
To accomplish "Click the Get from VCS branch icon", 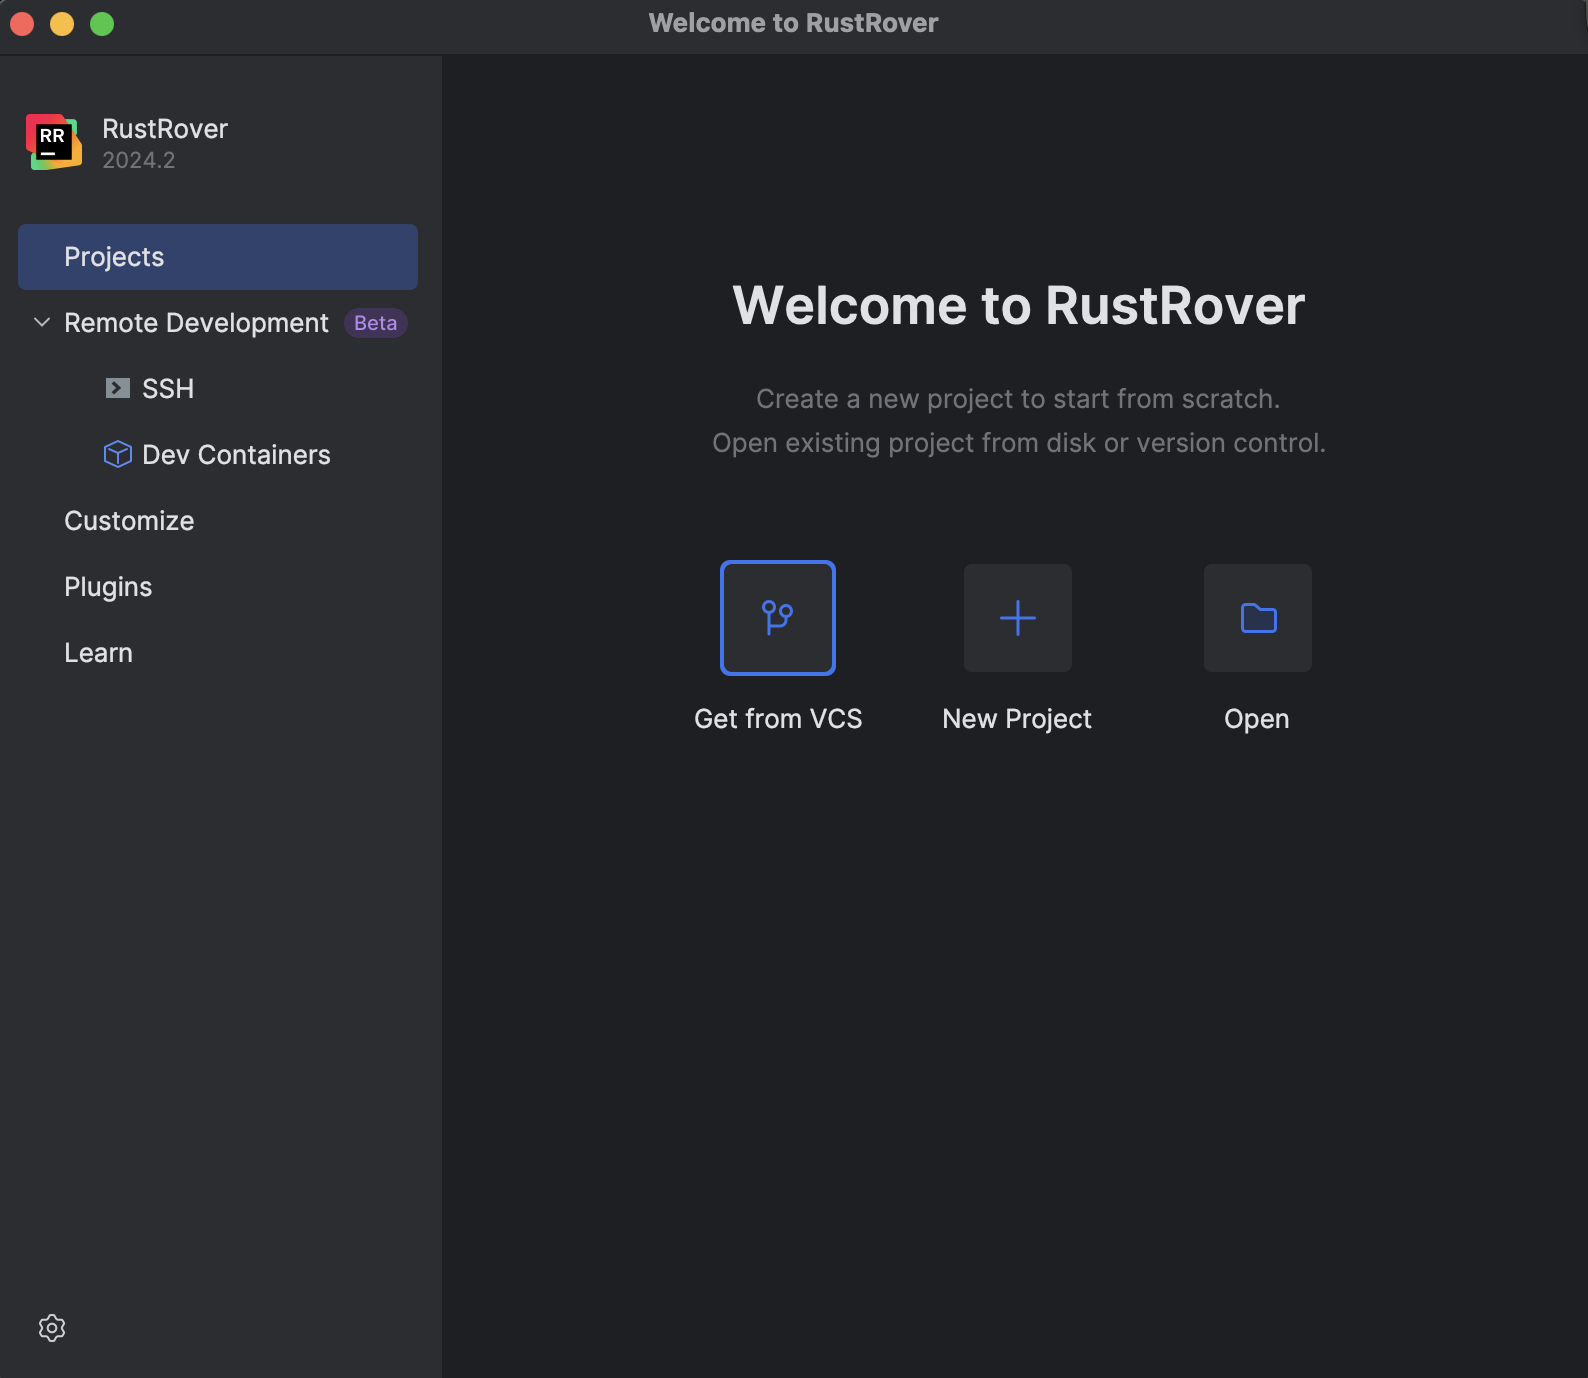I will click(x=777, y=618).
